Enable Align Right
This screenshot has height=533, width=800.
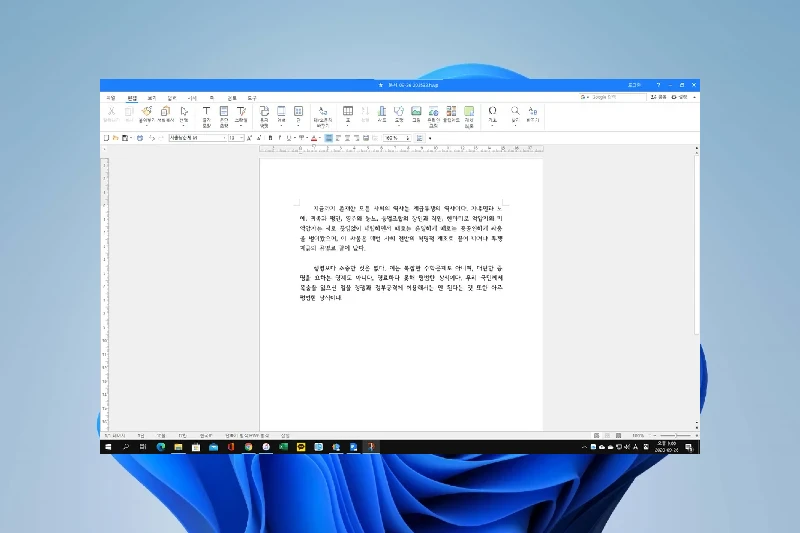(357, 138)
